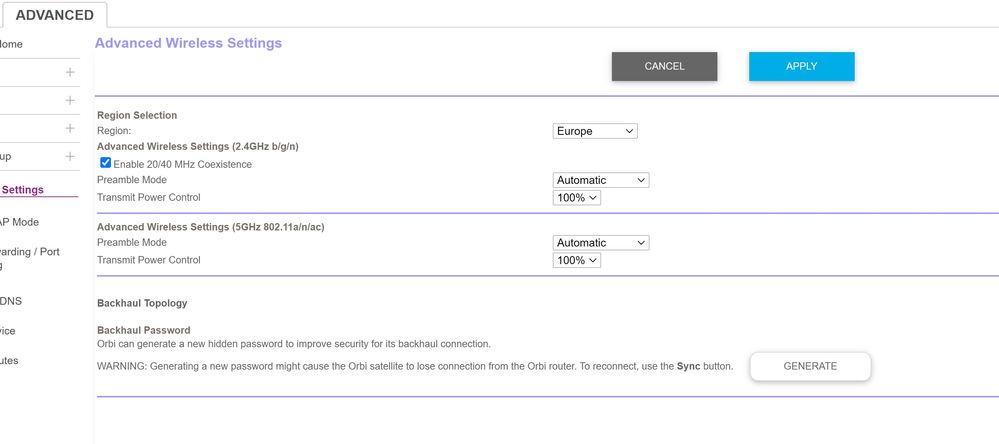Open 2.4GHz Transmit Power Control dropdown
Screen dimensions: 999x444
577,198
